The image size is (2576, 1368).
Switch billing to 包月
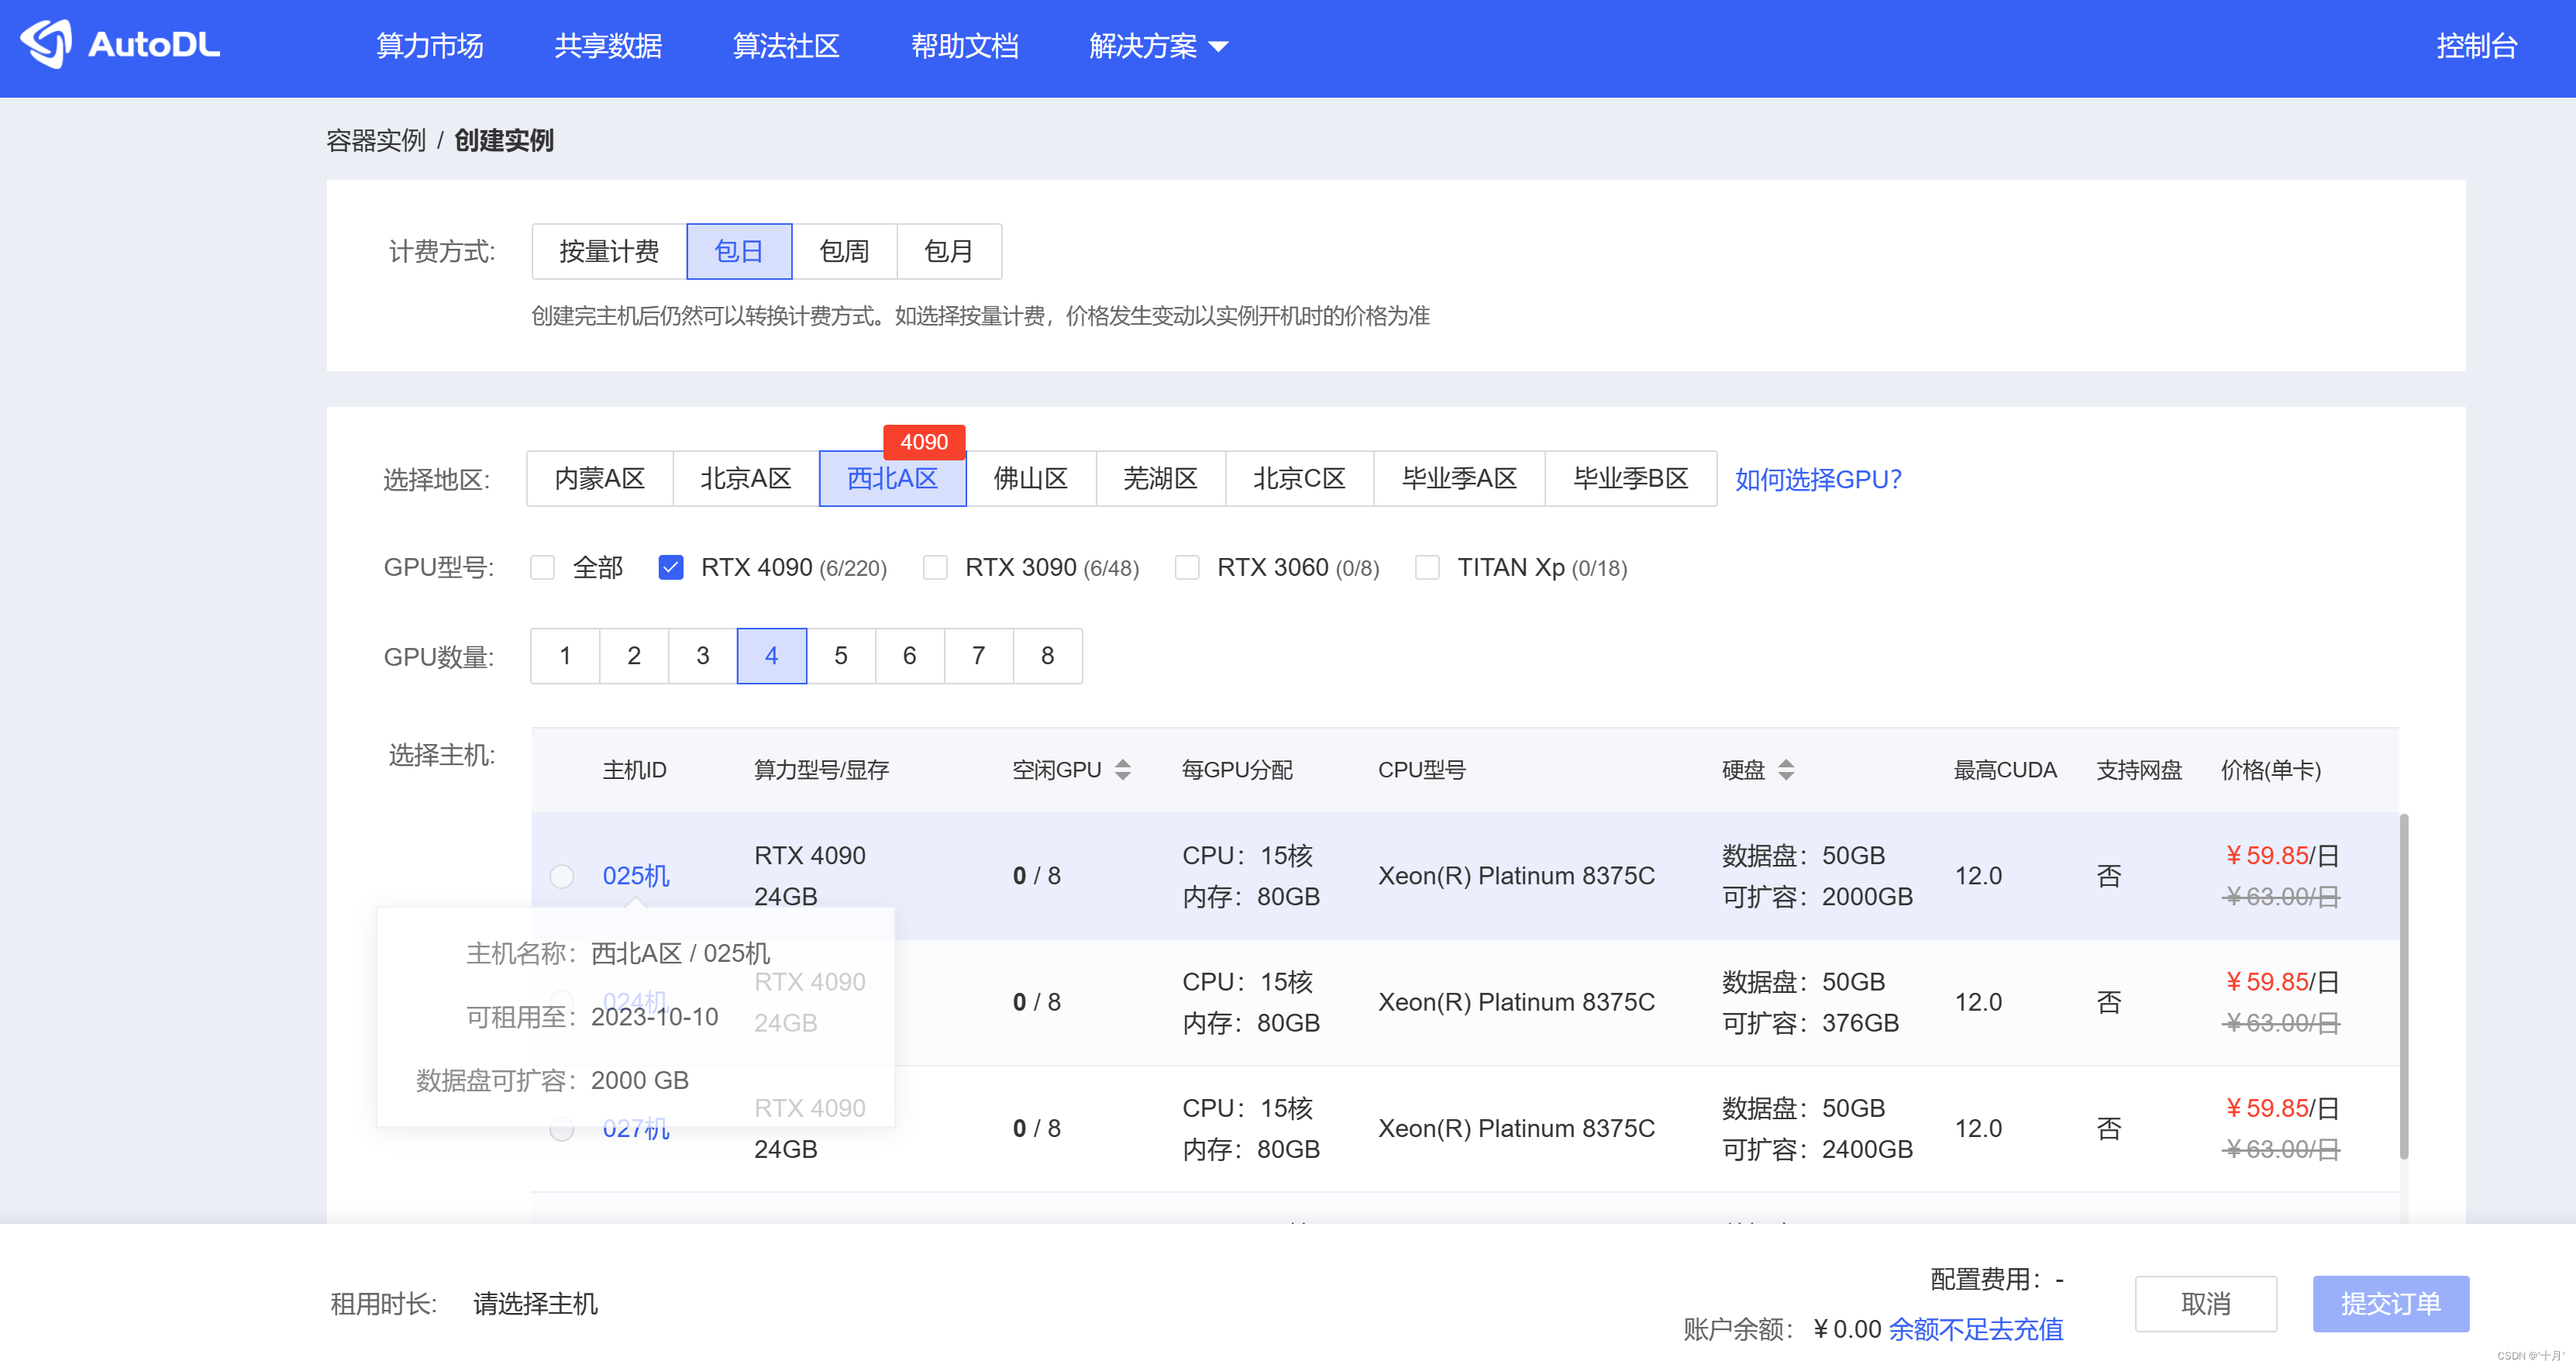pyautogui.click(x=948, y=251)
